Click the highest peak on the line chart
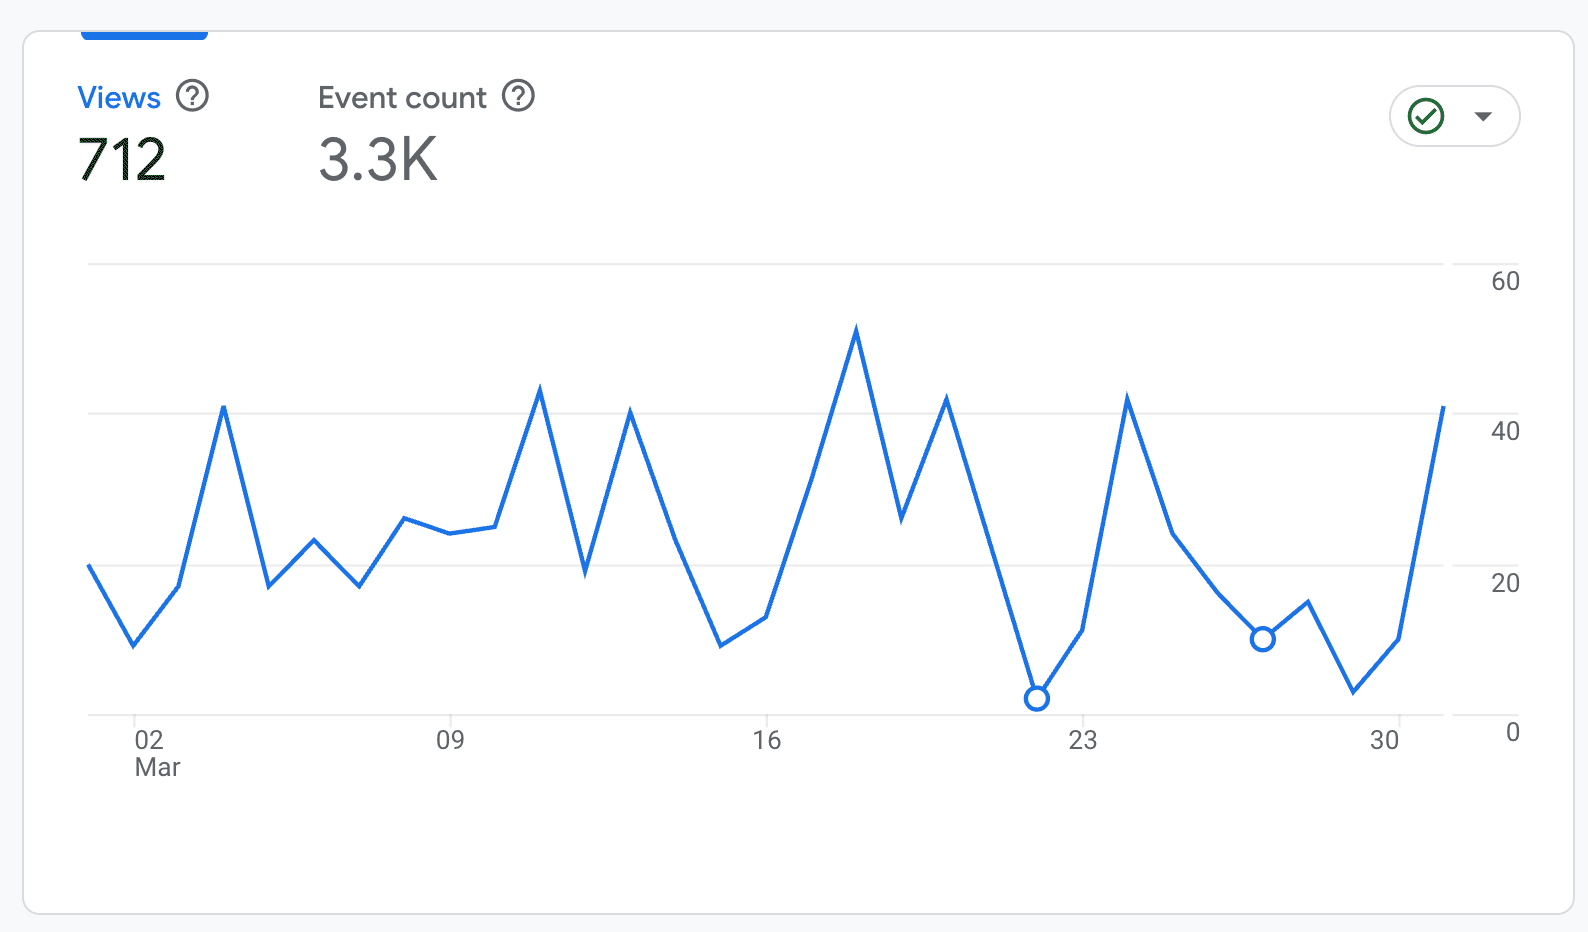 (856, 331)
